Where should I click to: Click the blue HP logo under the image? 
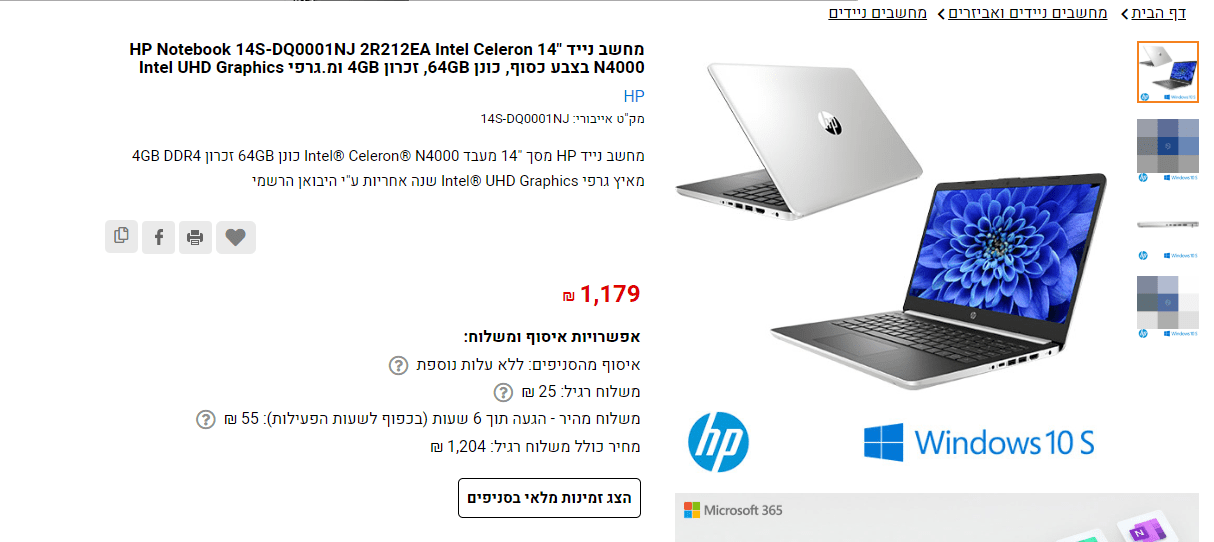coord(718,441)
